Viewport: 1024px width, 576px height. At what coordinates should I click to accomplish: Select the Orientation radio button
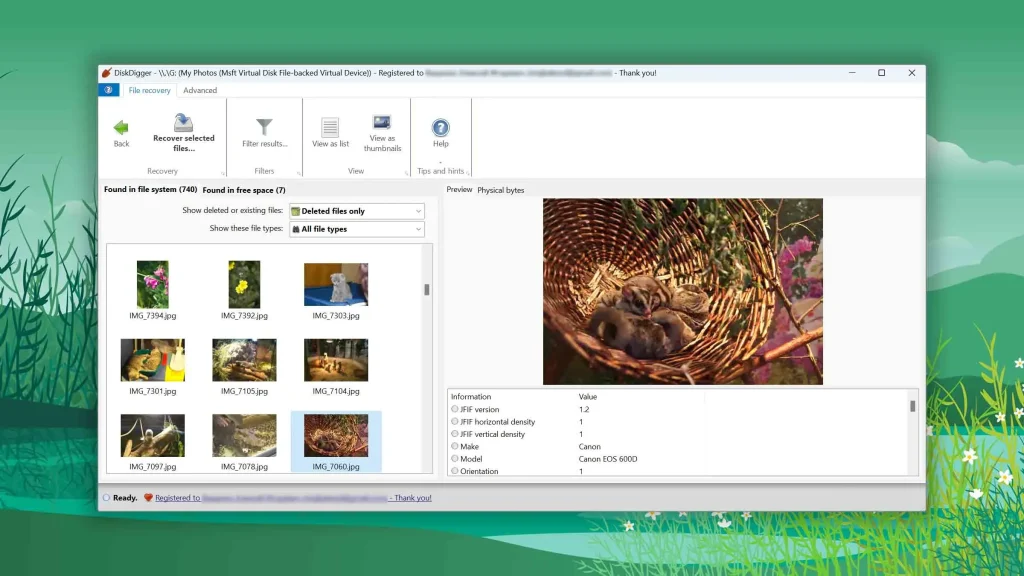[455, 471]
